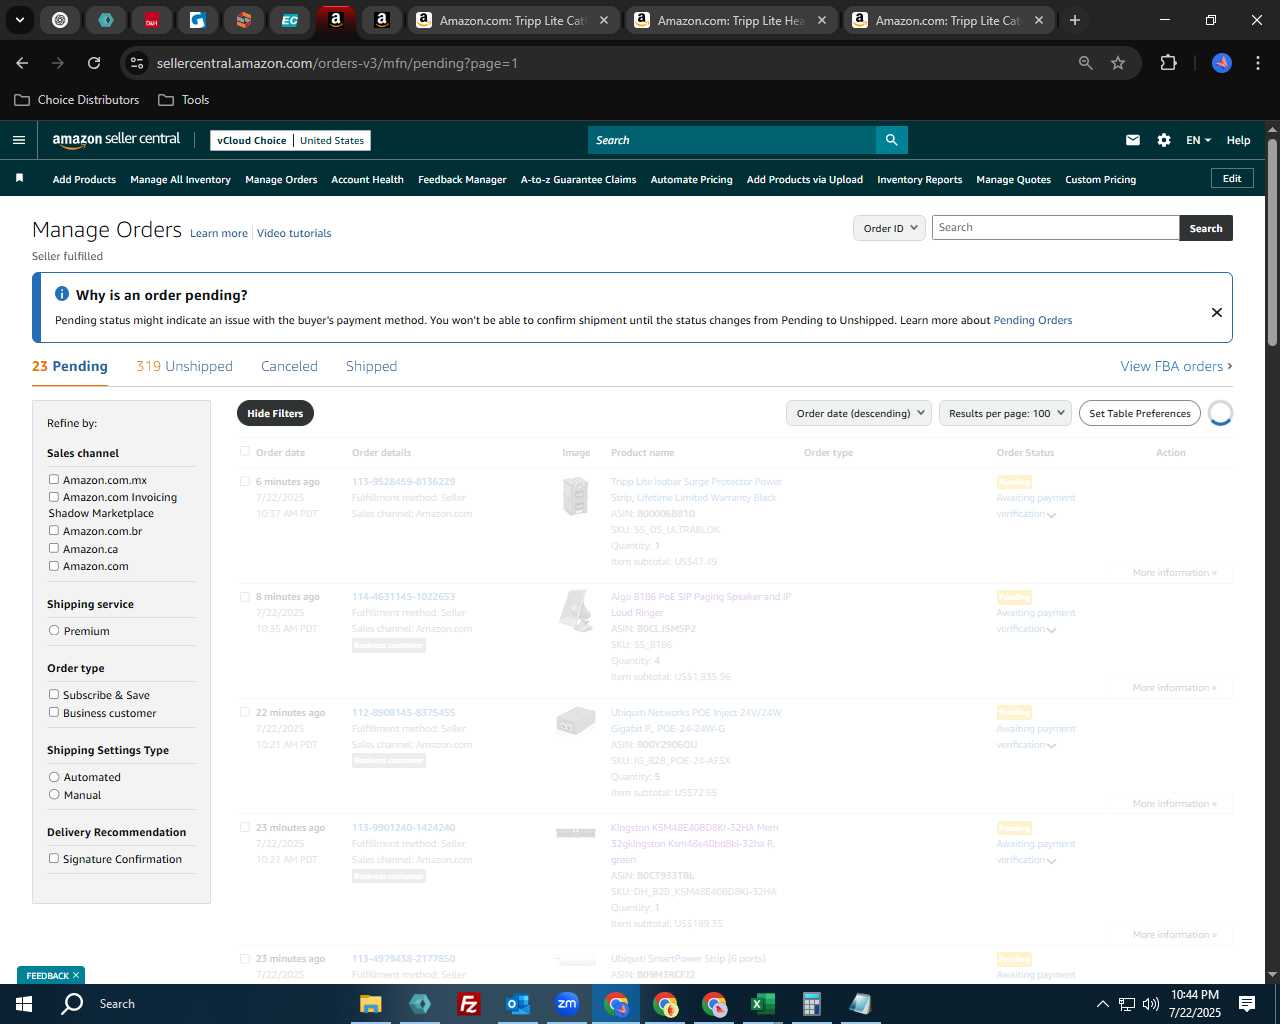Screen dimensions: 1280x1024
Task: Open the Chrome profile avatar
Action: pyautogui.click(x=1222, y=63)
